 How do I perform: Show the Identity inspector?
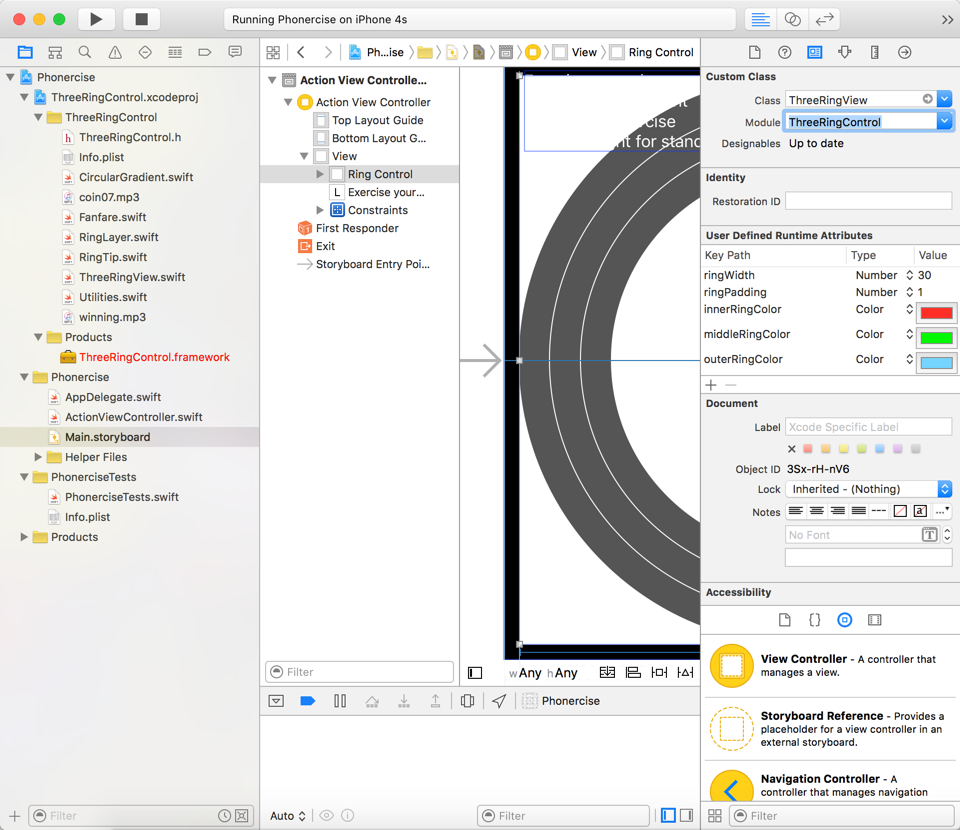point(814,52)
